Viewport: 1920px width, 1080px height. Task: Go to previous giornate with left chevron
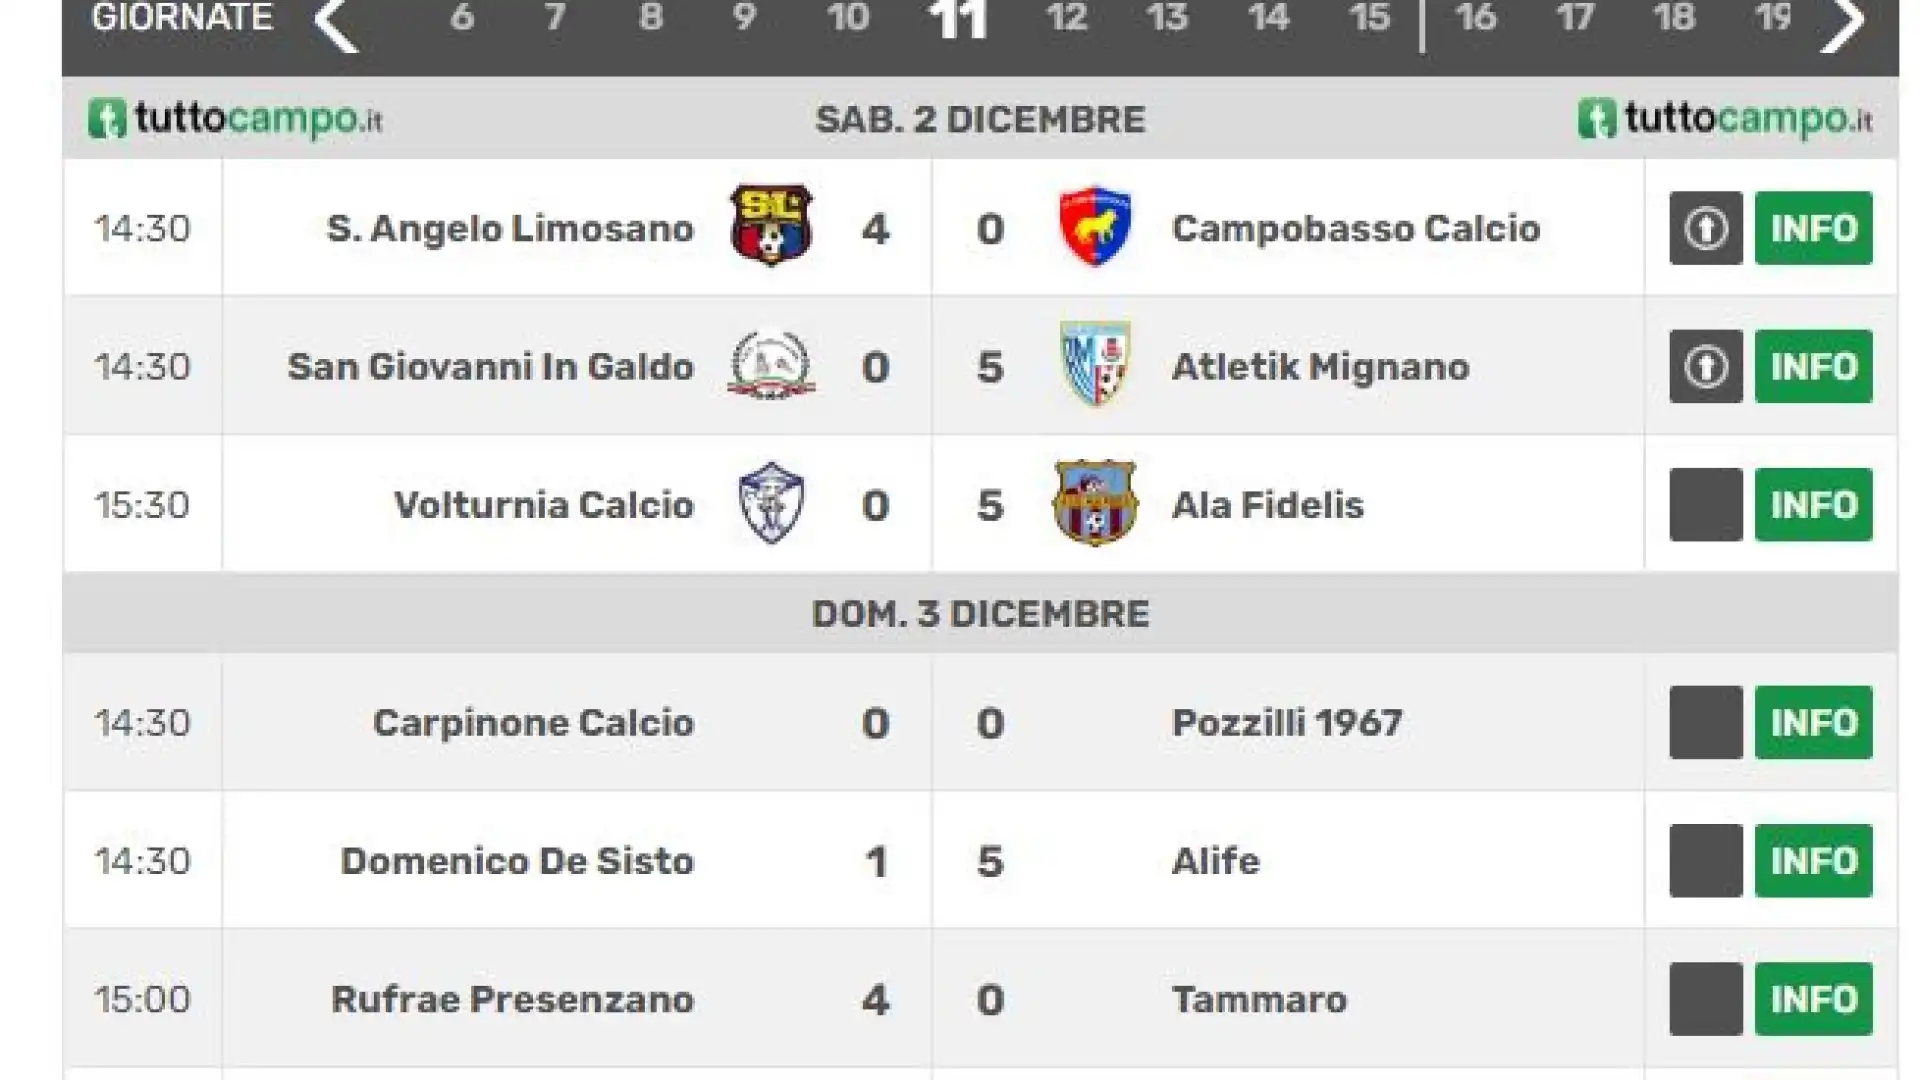[x=336, y=22]
